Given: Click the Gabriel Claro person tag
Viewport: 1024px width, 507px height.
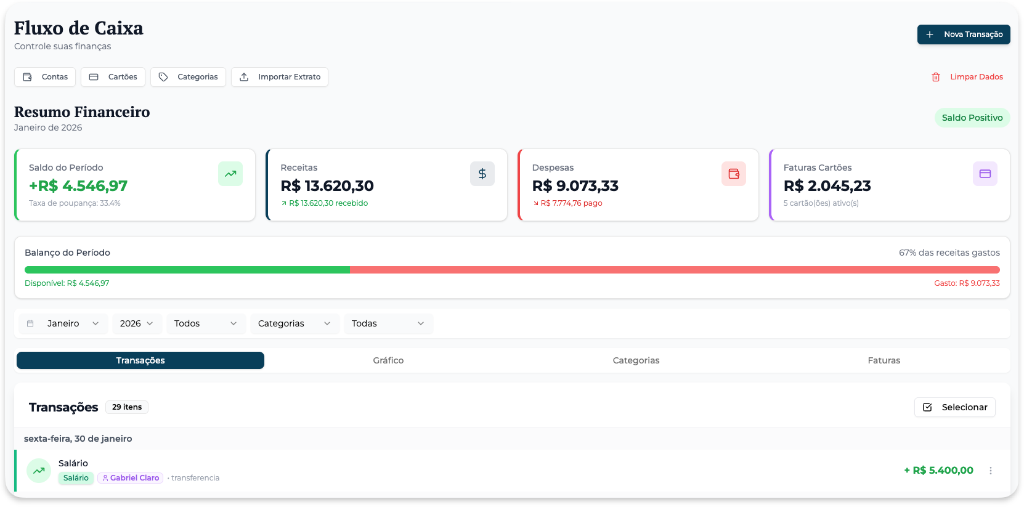Looking at the screenshot, I should (130, 478).
